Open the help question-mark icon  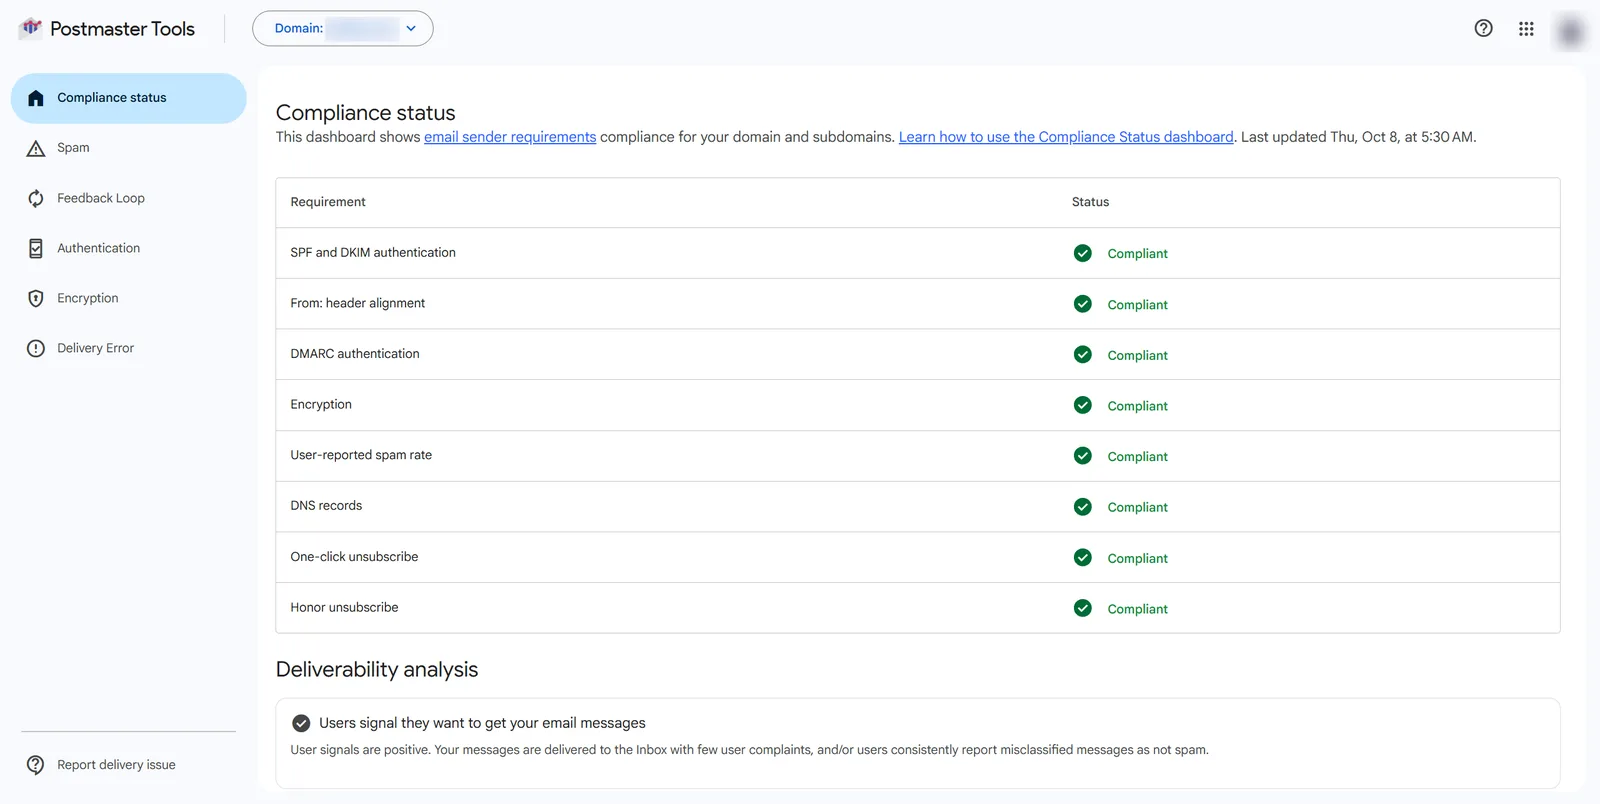click(1483, 28)
